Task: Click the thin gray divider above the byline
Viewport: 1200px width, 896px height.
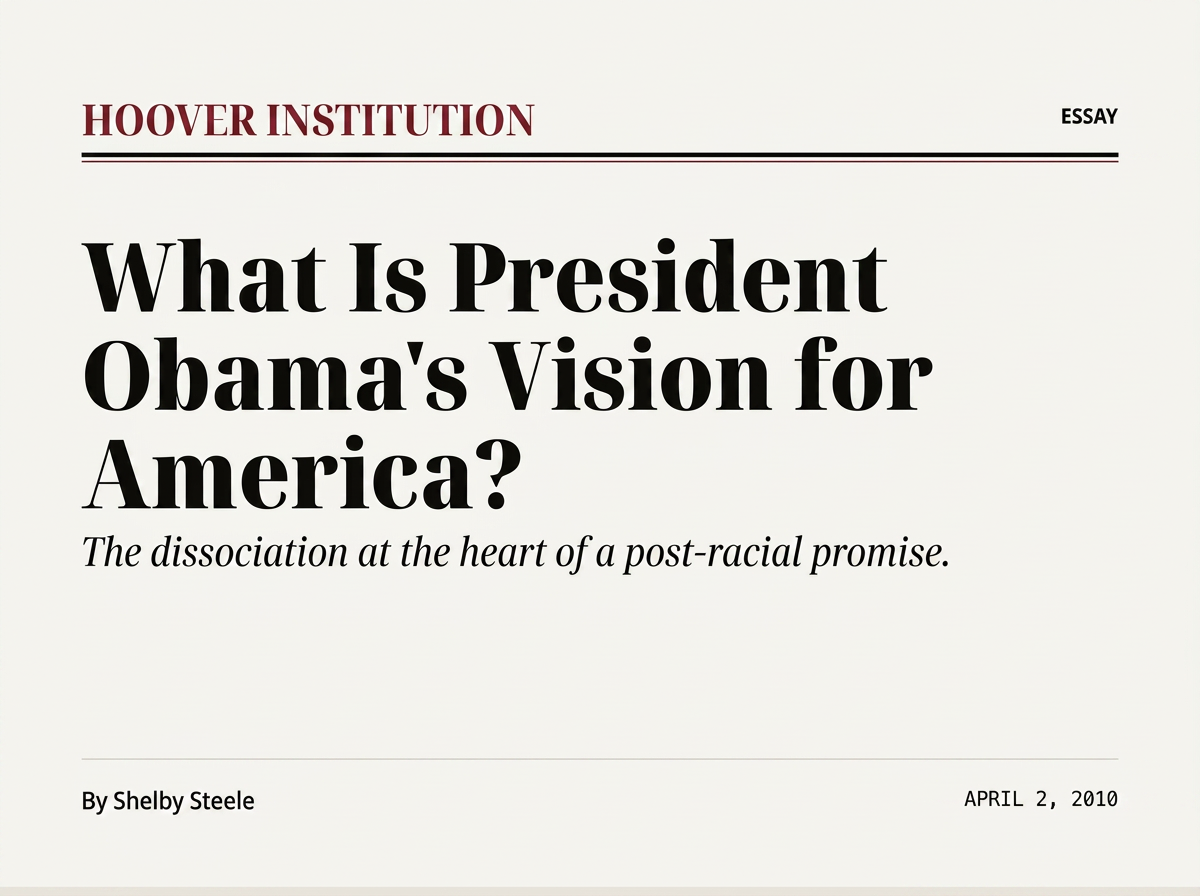Action: tap(600, 759)
